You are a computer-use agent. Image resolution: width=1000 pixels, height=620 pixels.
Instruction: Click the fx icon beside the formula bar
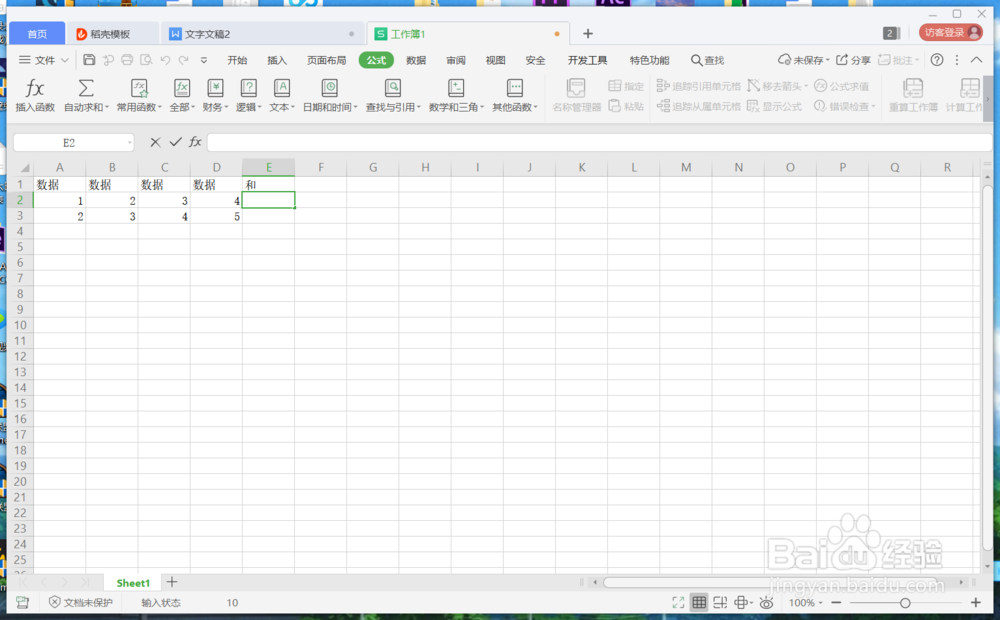pyautogui.click(x=195, y=142)
